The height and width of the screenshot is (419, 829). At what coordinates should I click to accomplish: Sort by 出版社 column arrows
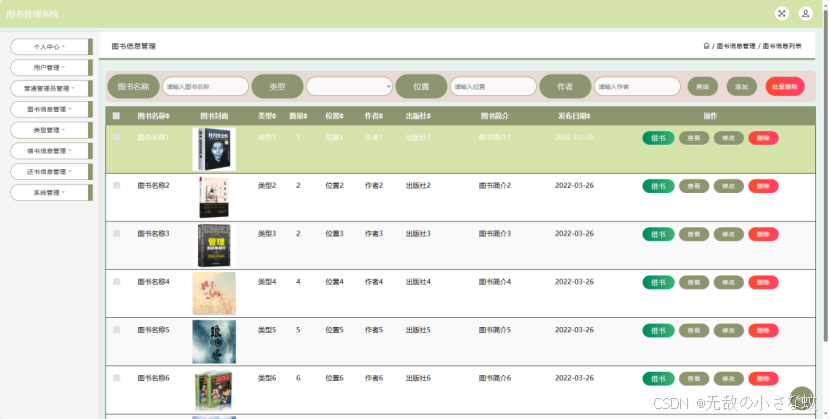click(429, 116)
